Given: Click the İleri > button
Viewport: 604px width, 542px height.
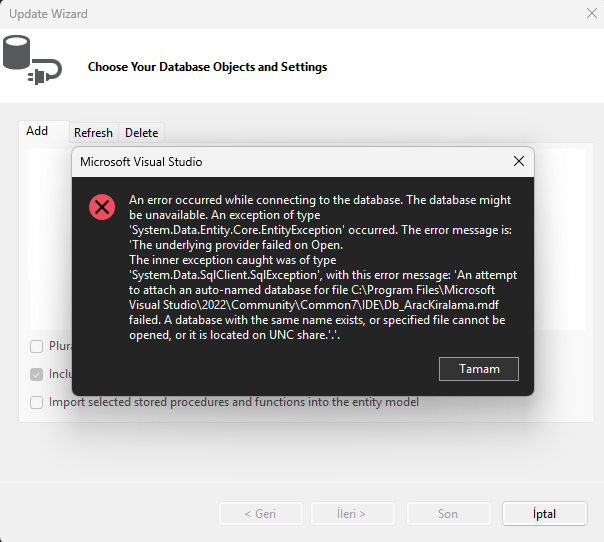Looking at the screenshot, I should (x=353, y=513).
